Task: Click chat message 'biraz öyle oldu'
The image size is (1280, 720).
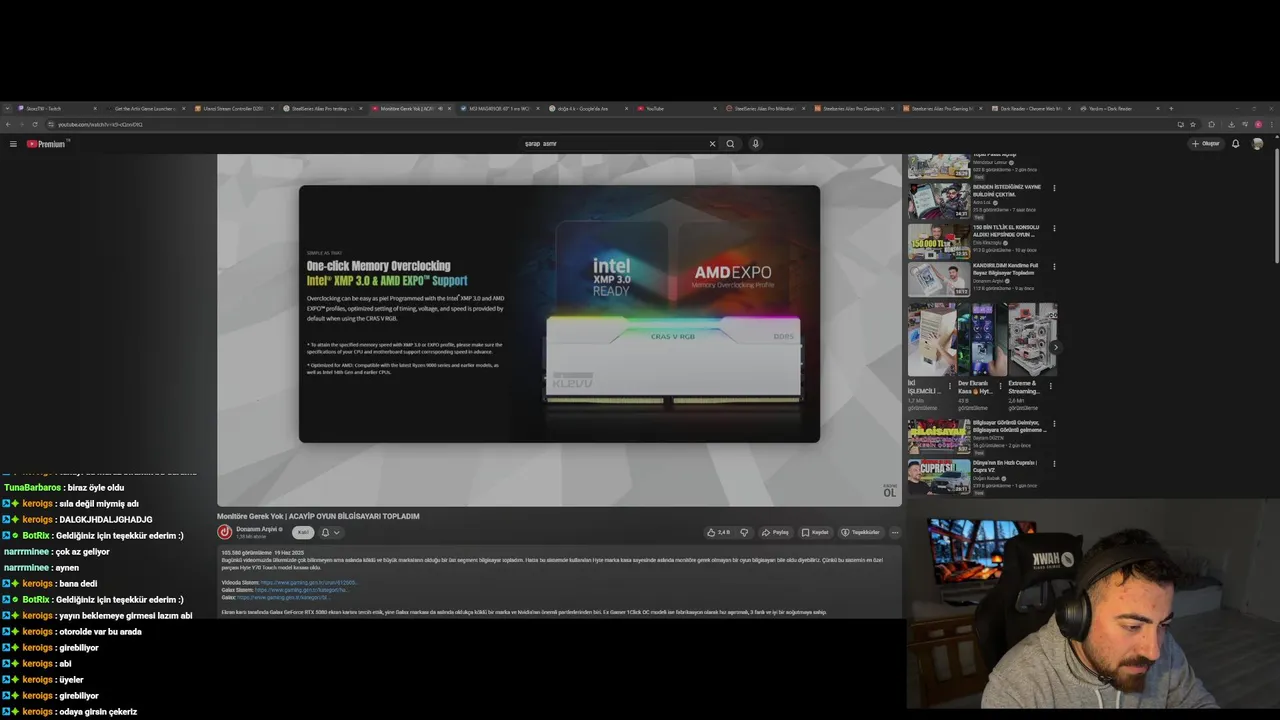Action: 96,488
